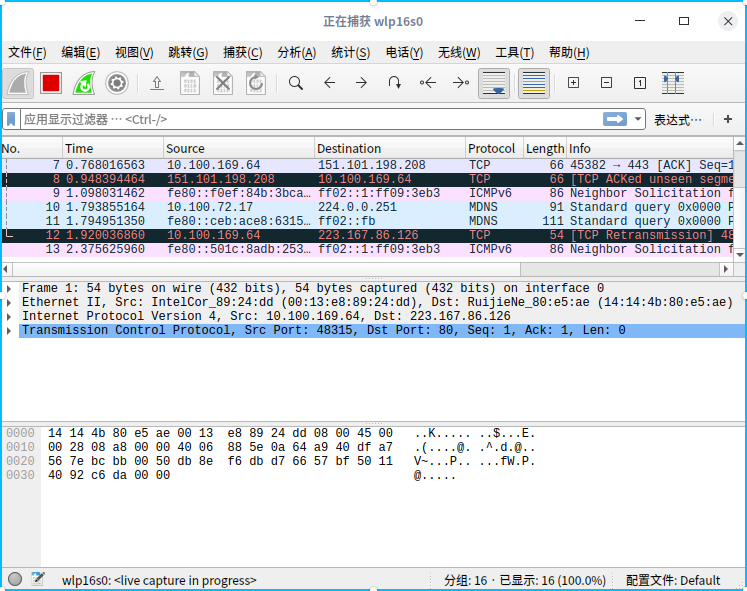The width and height of the screenshot is (747, 591).
Task: Click horizontal scrollbar of packet list
Action: (267, 269)
